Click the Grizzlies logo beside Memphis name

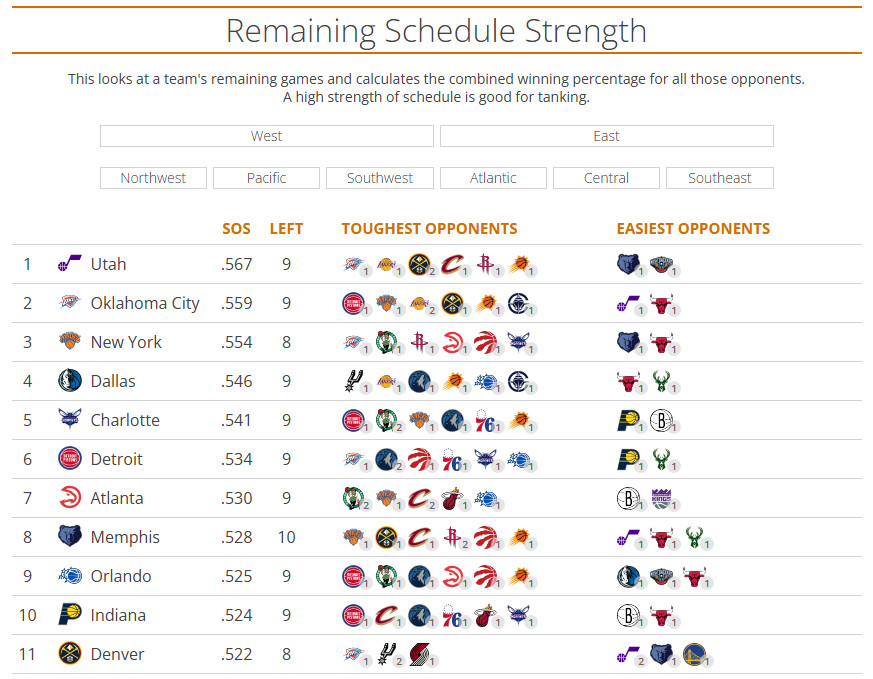69,537
